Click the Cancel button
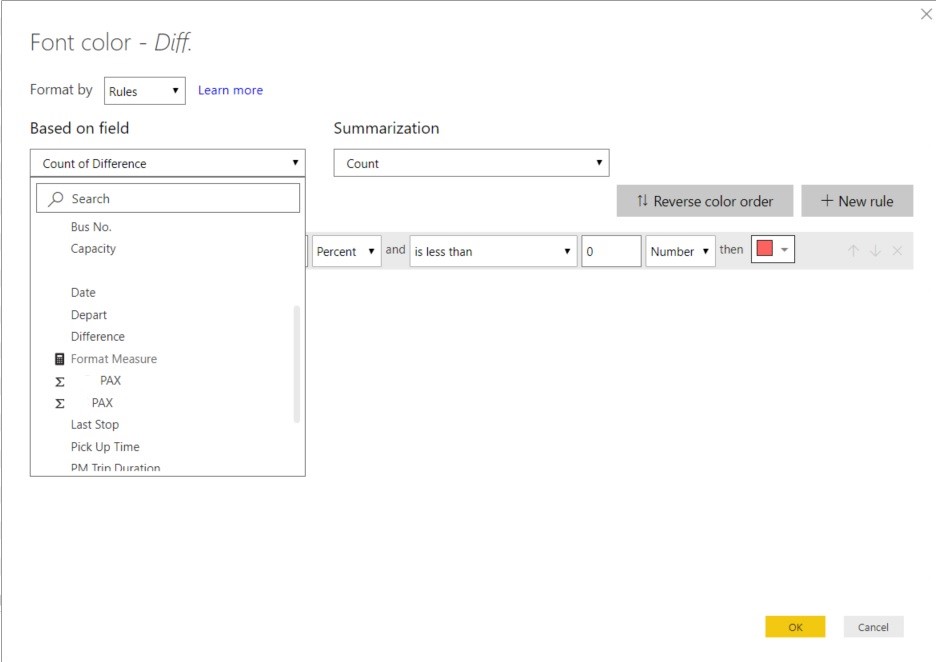The width and height of the screenshot is (936, 662). coord(873,627)
